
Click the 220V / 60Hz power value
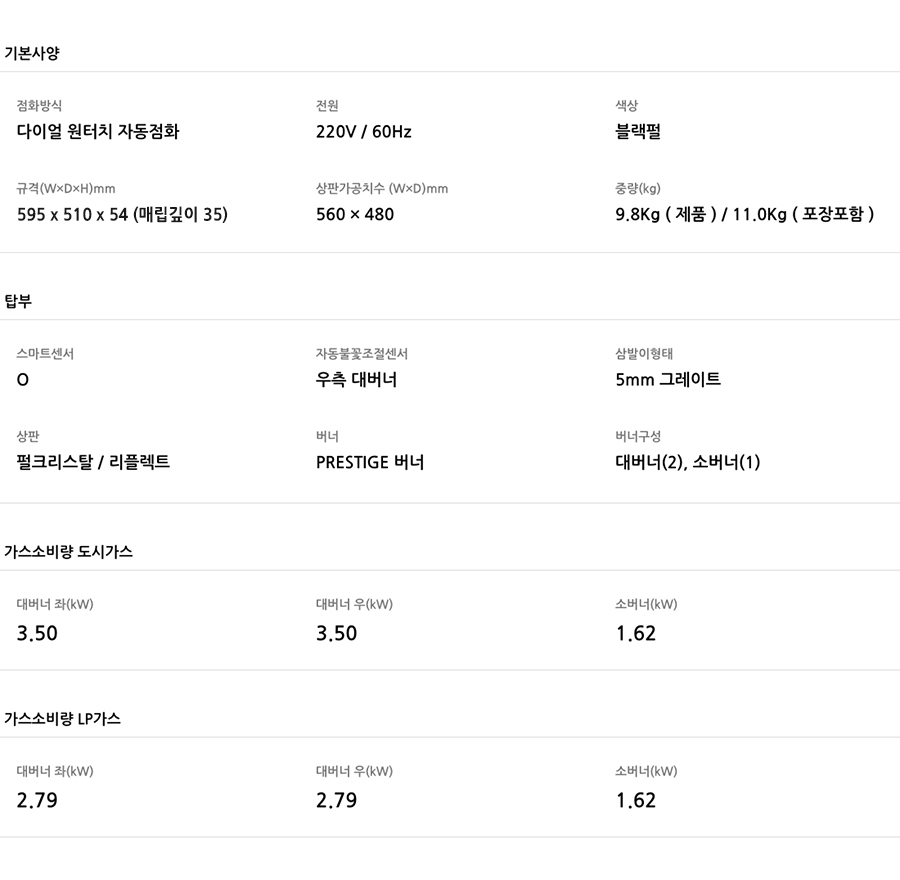point(363,131)
